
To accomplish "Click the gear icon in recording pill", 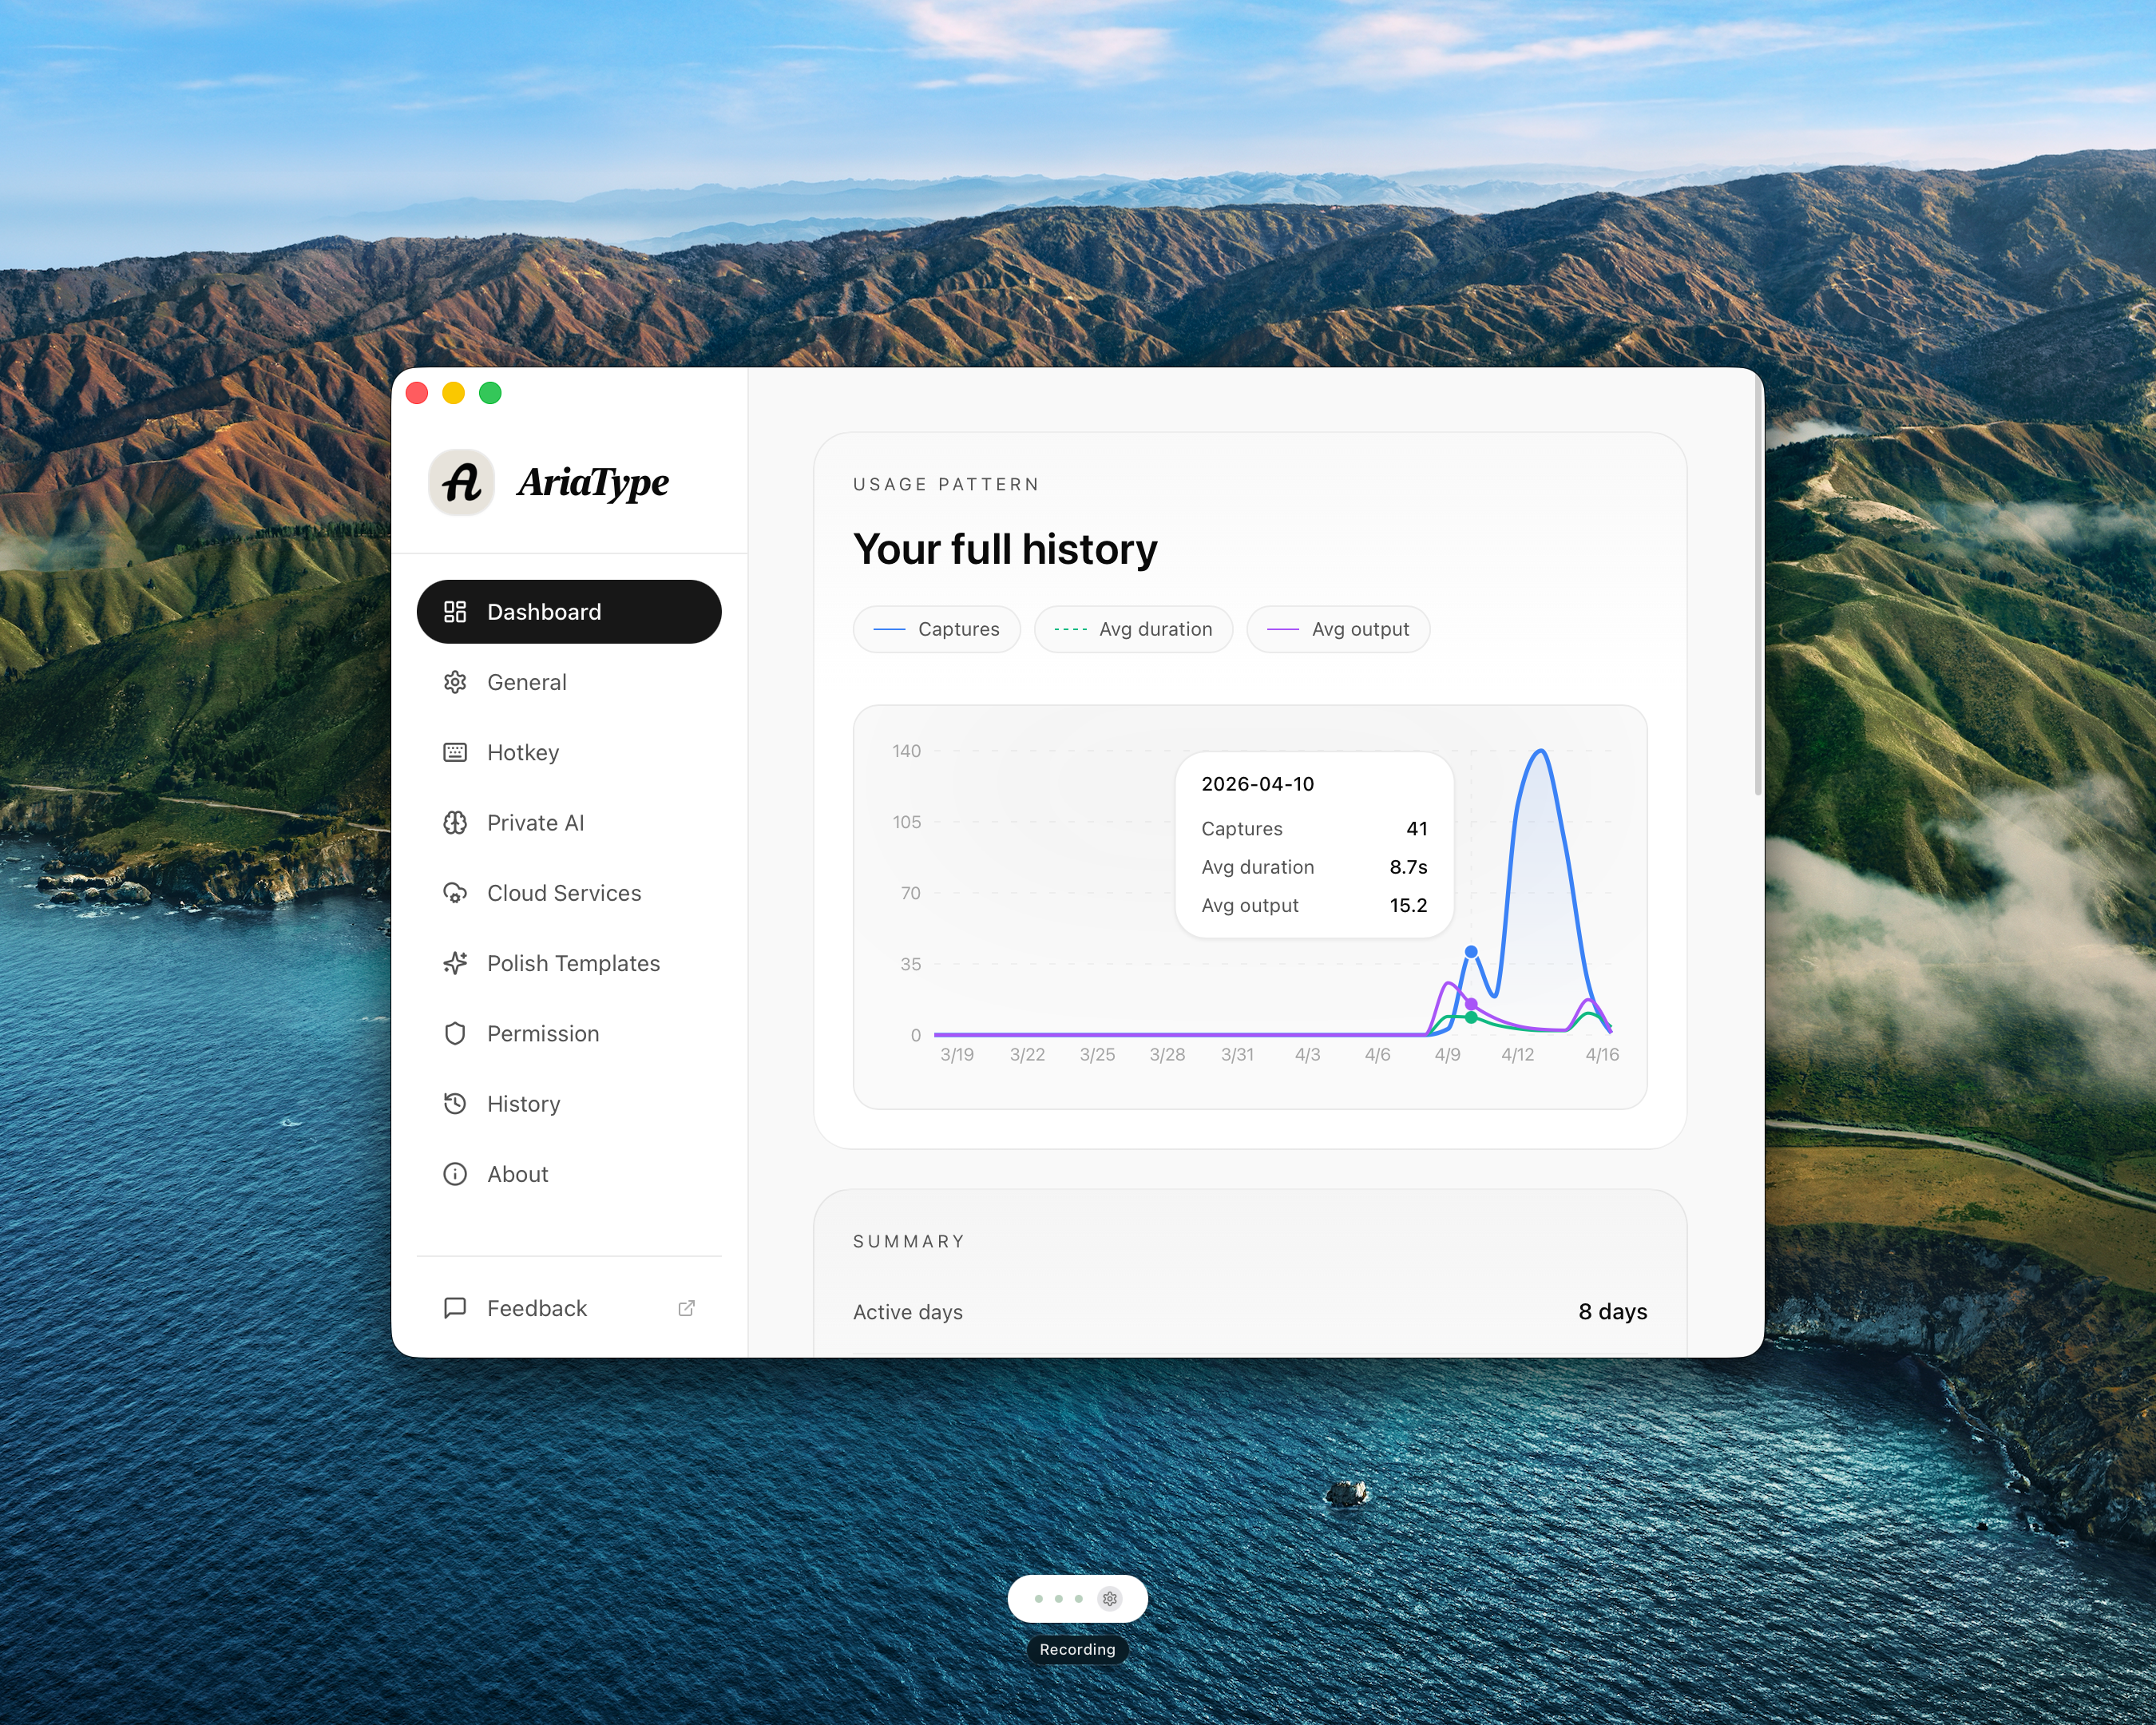I will (x=1109, y=1598).
